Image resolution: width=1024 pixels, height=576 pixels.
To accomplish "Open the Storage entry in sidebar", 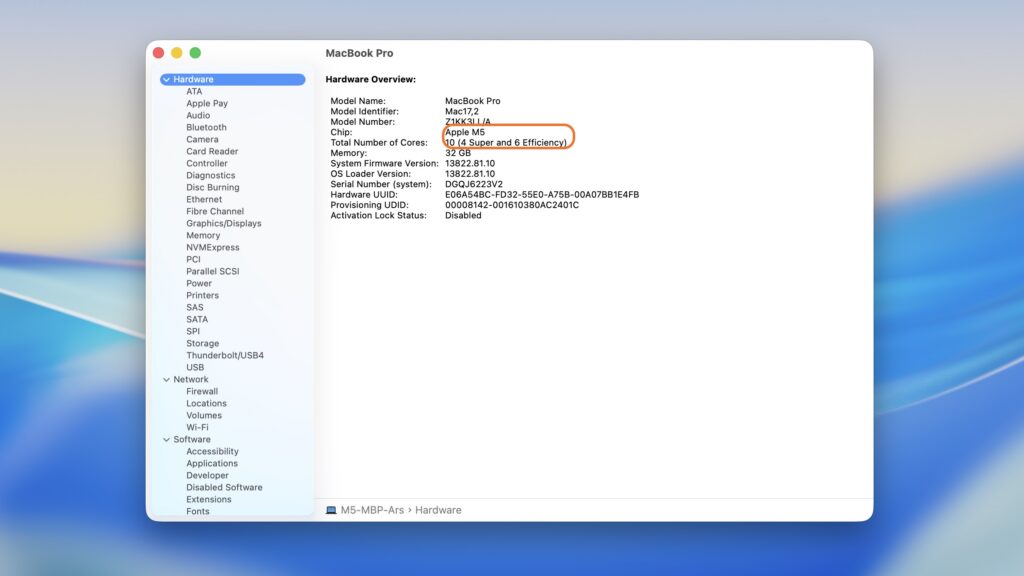I will tap(202, 343).
